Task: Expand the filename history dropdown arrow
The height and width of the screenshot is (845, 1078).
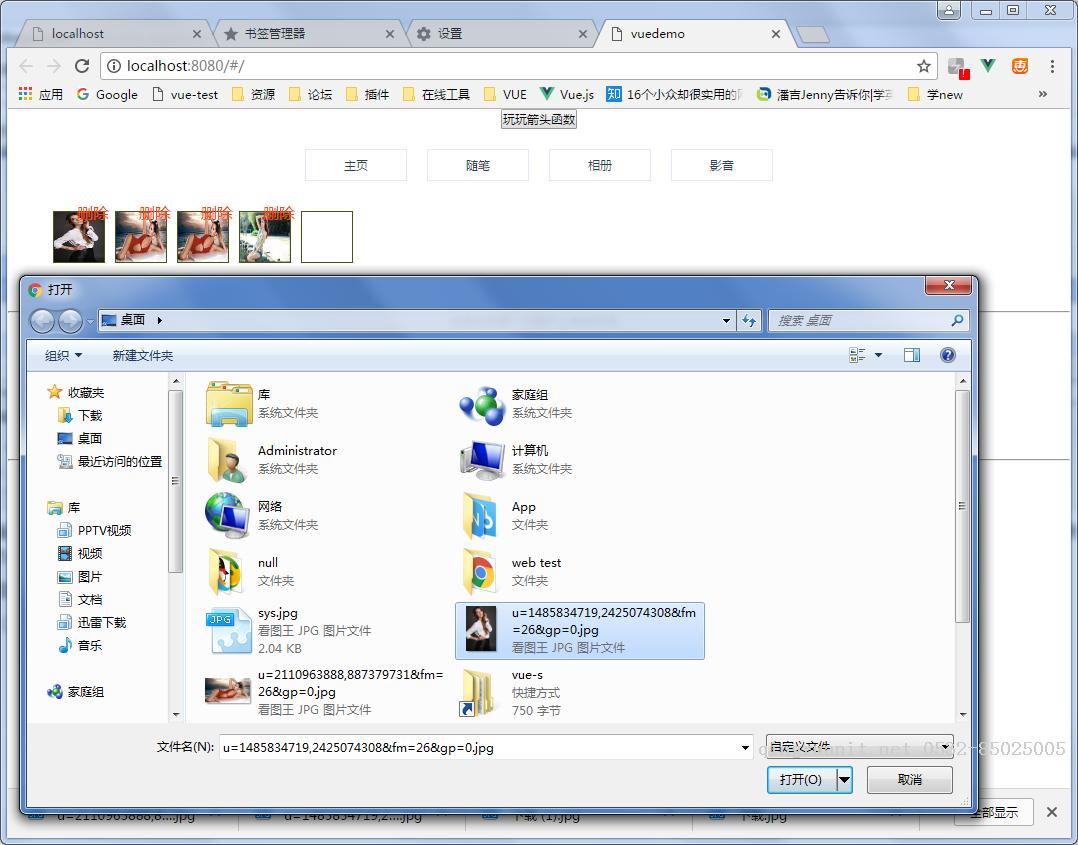Action: (746, 748)
